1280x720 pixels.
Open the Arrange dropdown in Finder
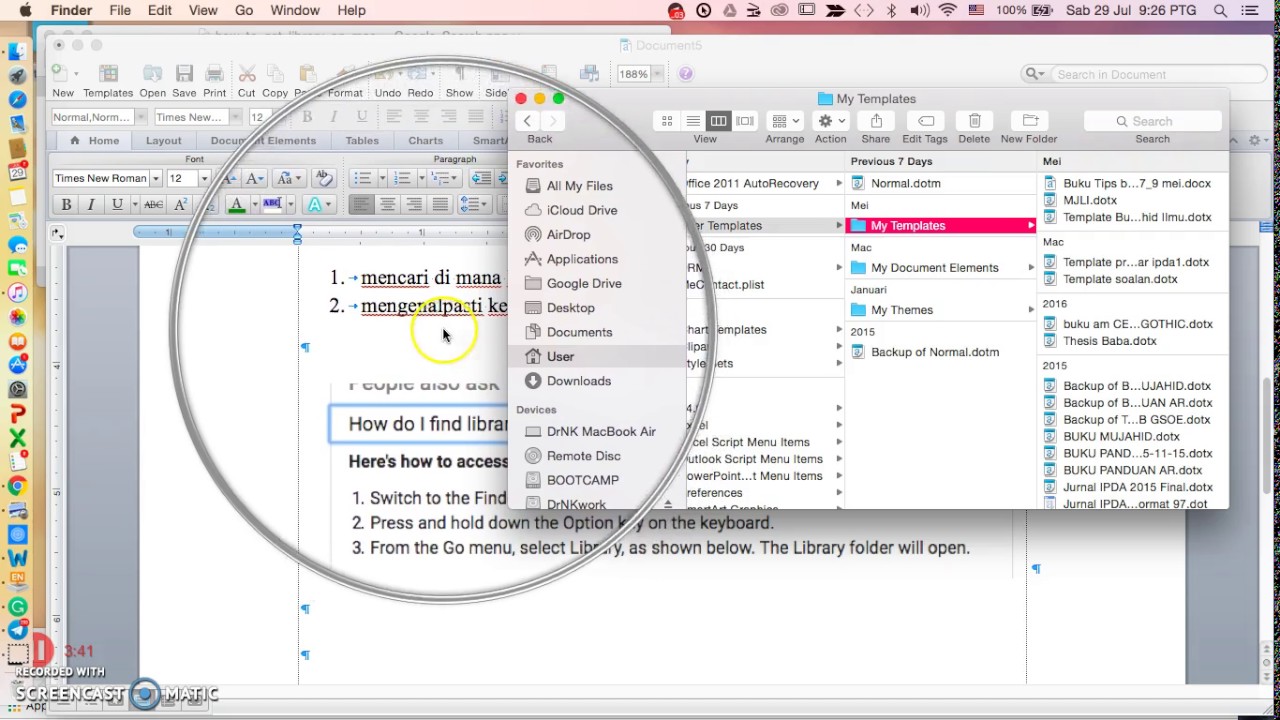tap(785, 121)
